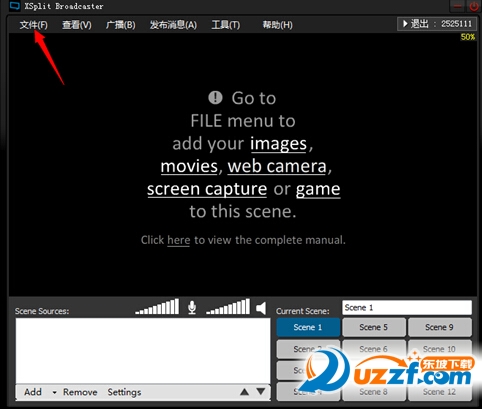Image resolution: width=482 pixels, height=409 pixels.
Task: Open the 文件(F) file menu
Action: point(33,25)
